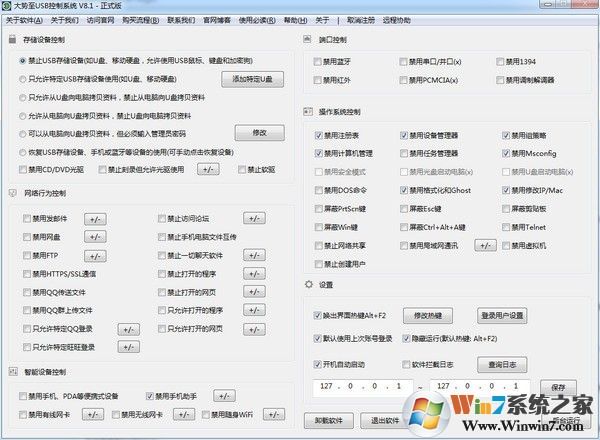Click the 智能设备控制 section icon
Screen dimensions: 600x440
[13, 371]
